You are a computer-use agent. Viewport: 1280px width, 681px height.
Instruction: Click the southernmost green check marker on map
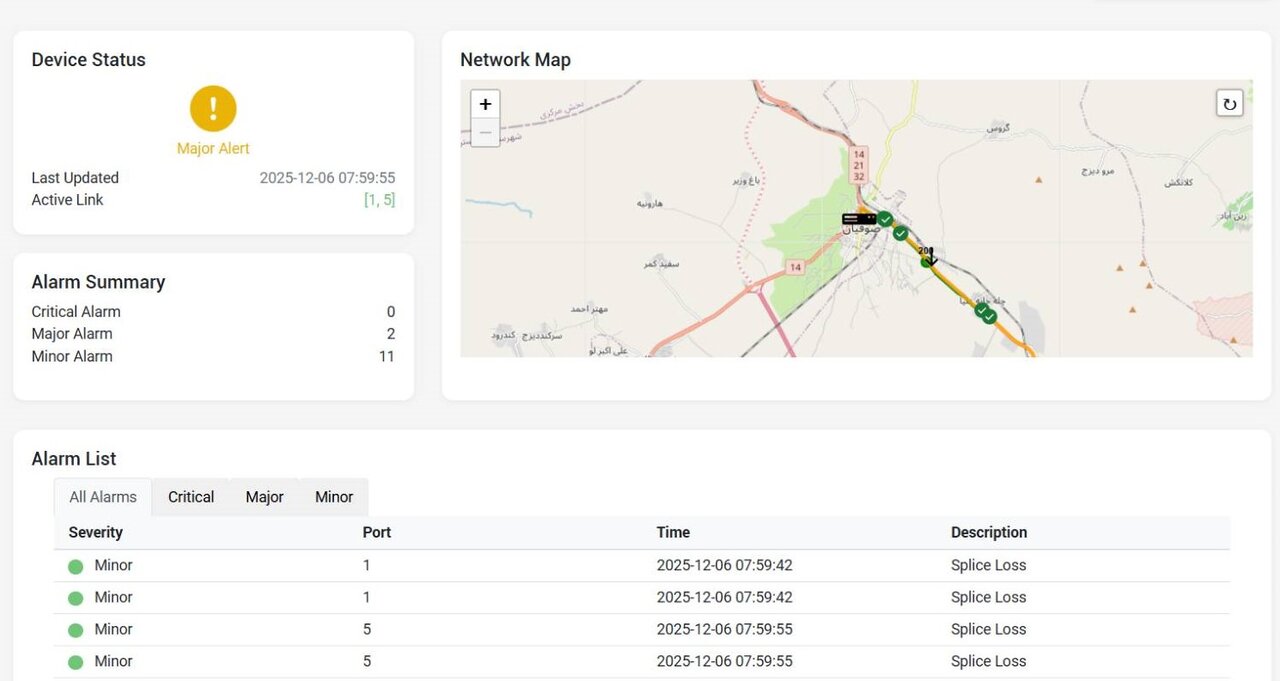pos(989,316)
